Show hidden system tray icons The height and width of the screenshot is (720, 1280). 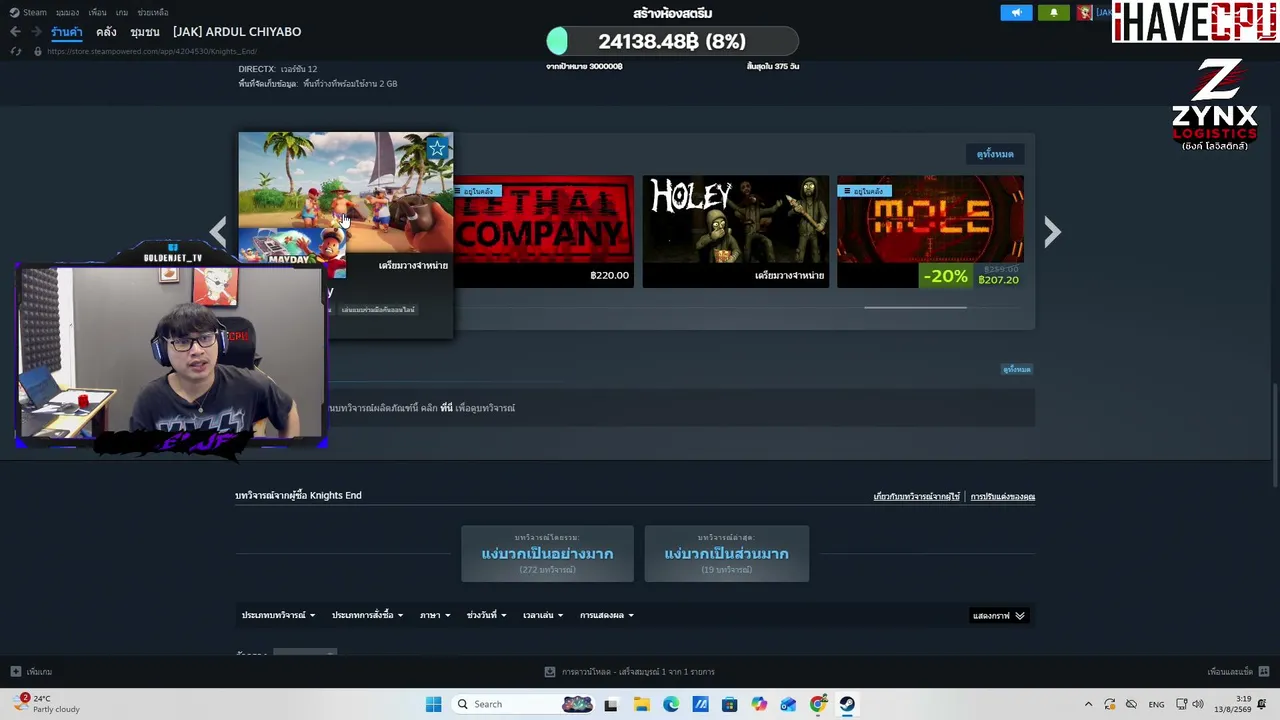point(1088,704)
